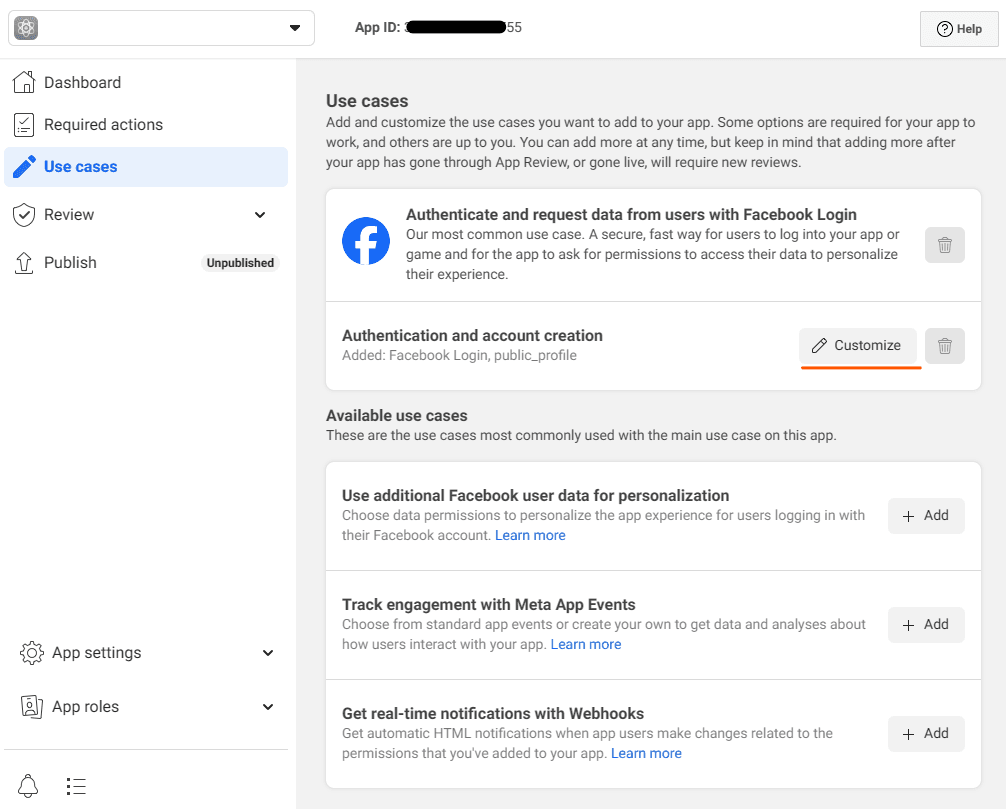1006x809 pixels.
Task: Open Learn more link for Meta App Events
Action: (x=586, y=644)
